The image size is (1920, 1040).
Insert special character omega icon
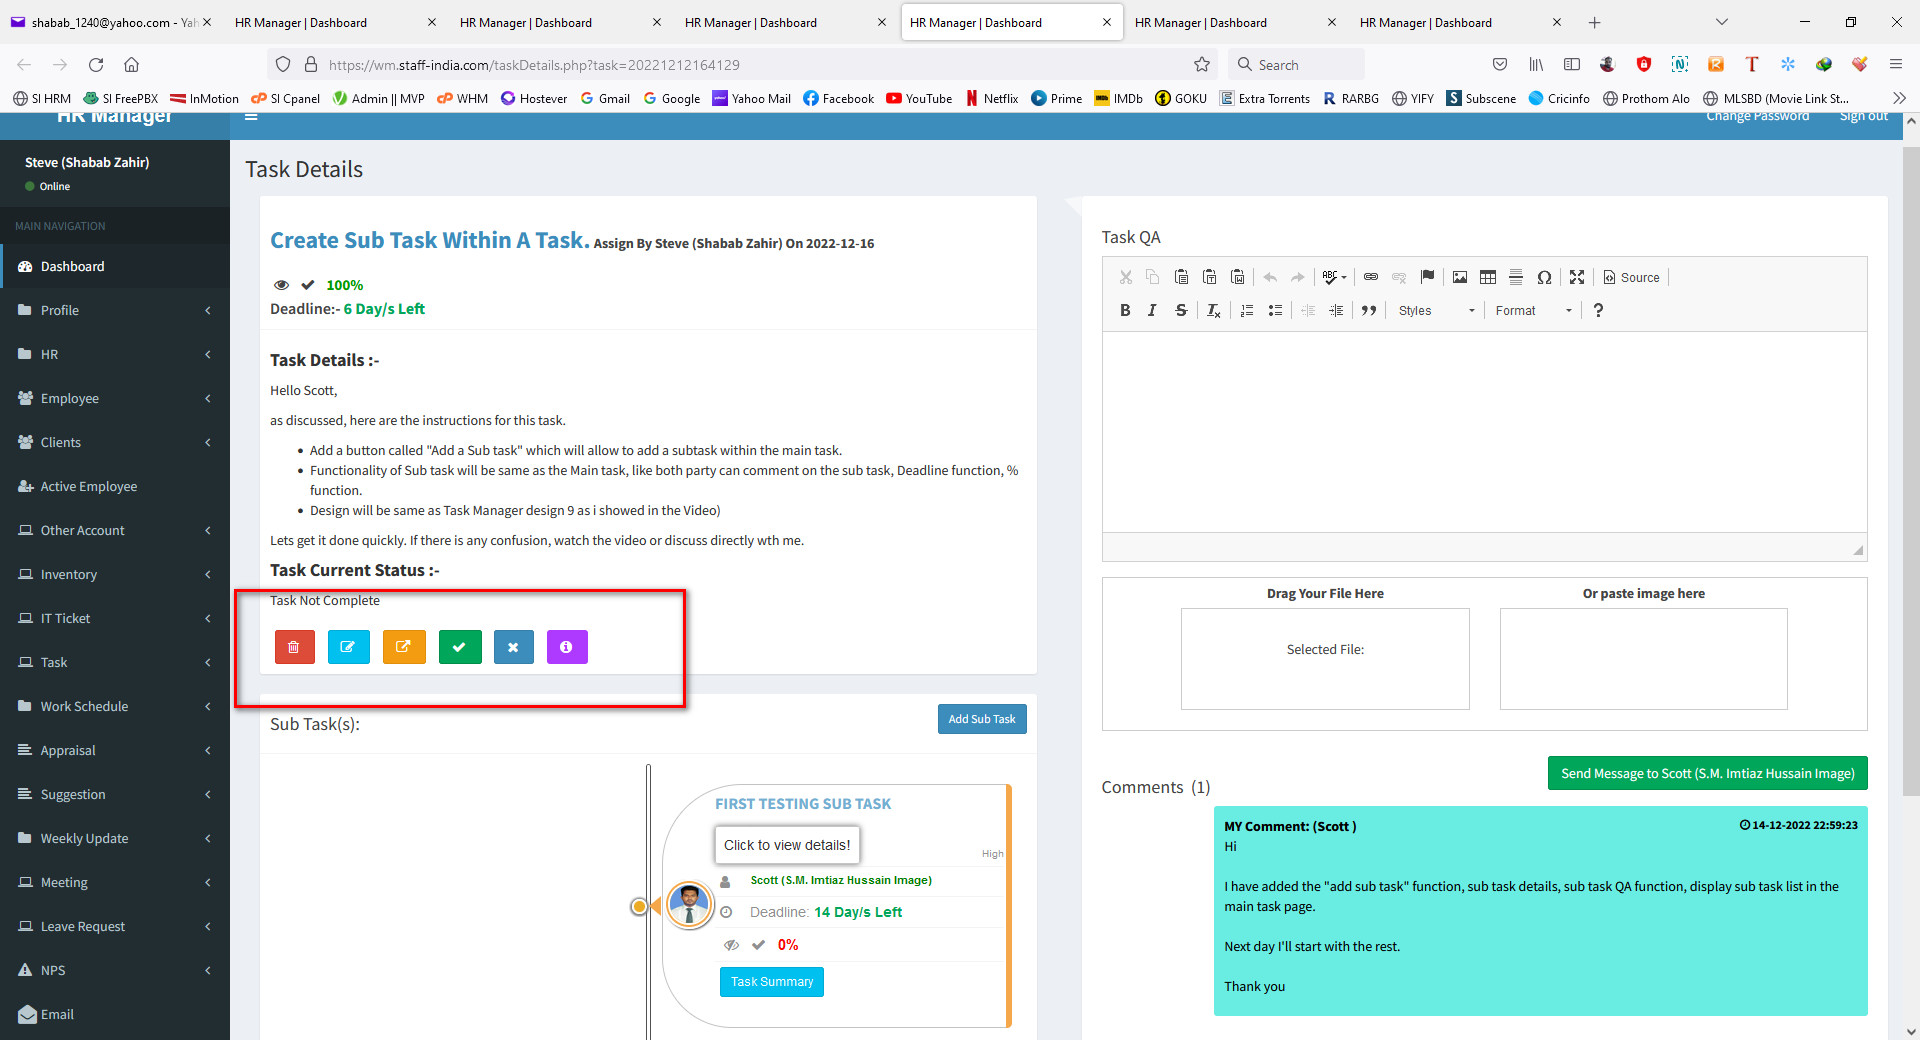pyautogui.click(x=1544, y=277)
